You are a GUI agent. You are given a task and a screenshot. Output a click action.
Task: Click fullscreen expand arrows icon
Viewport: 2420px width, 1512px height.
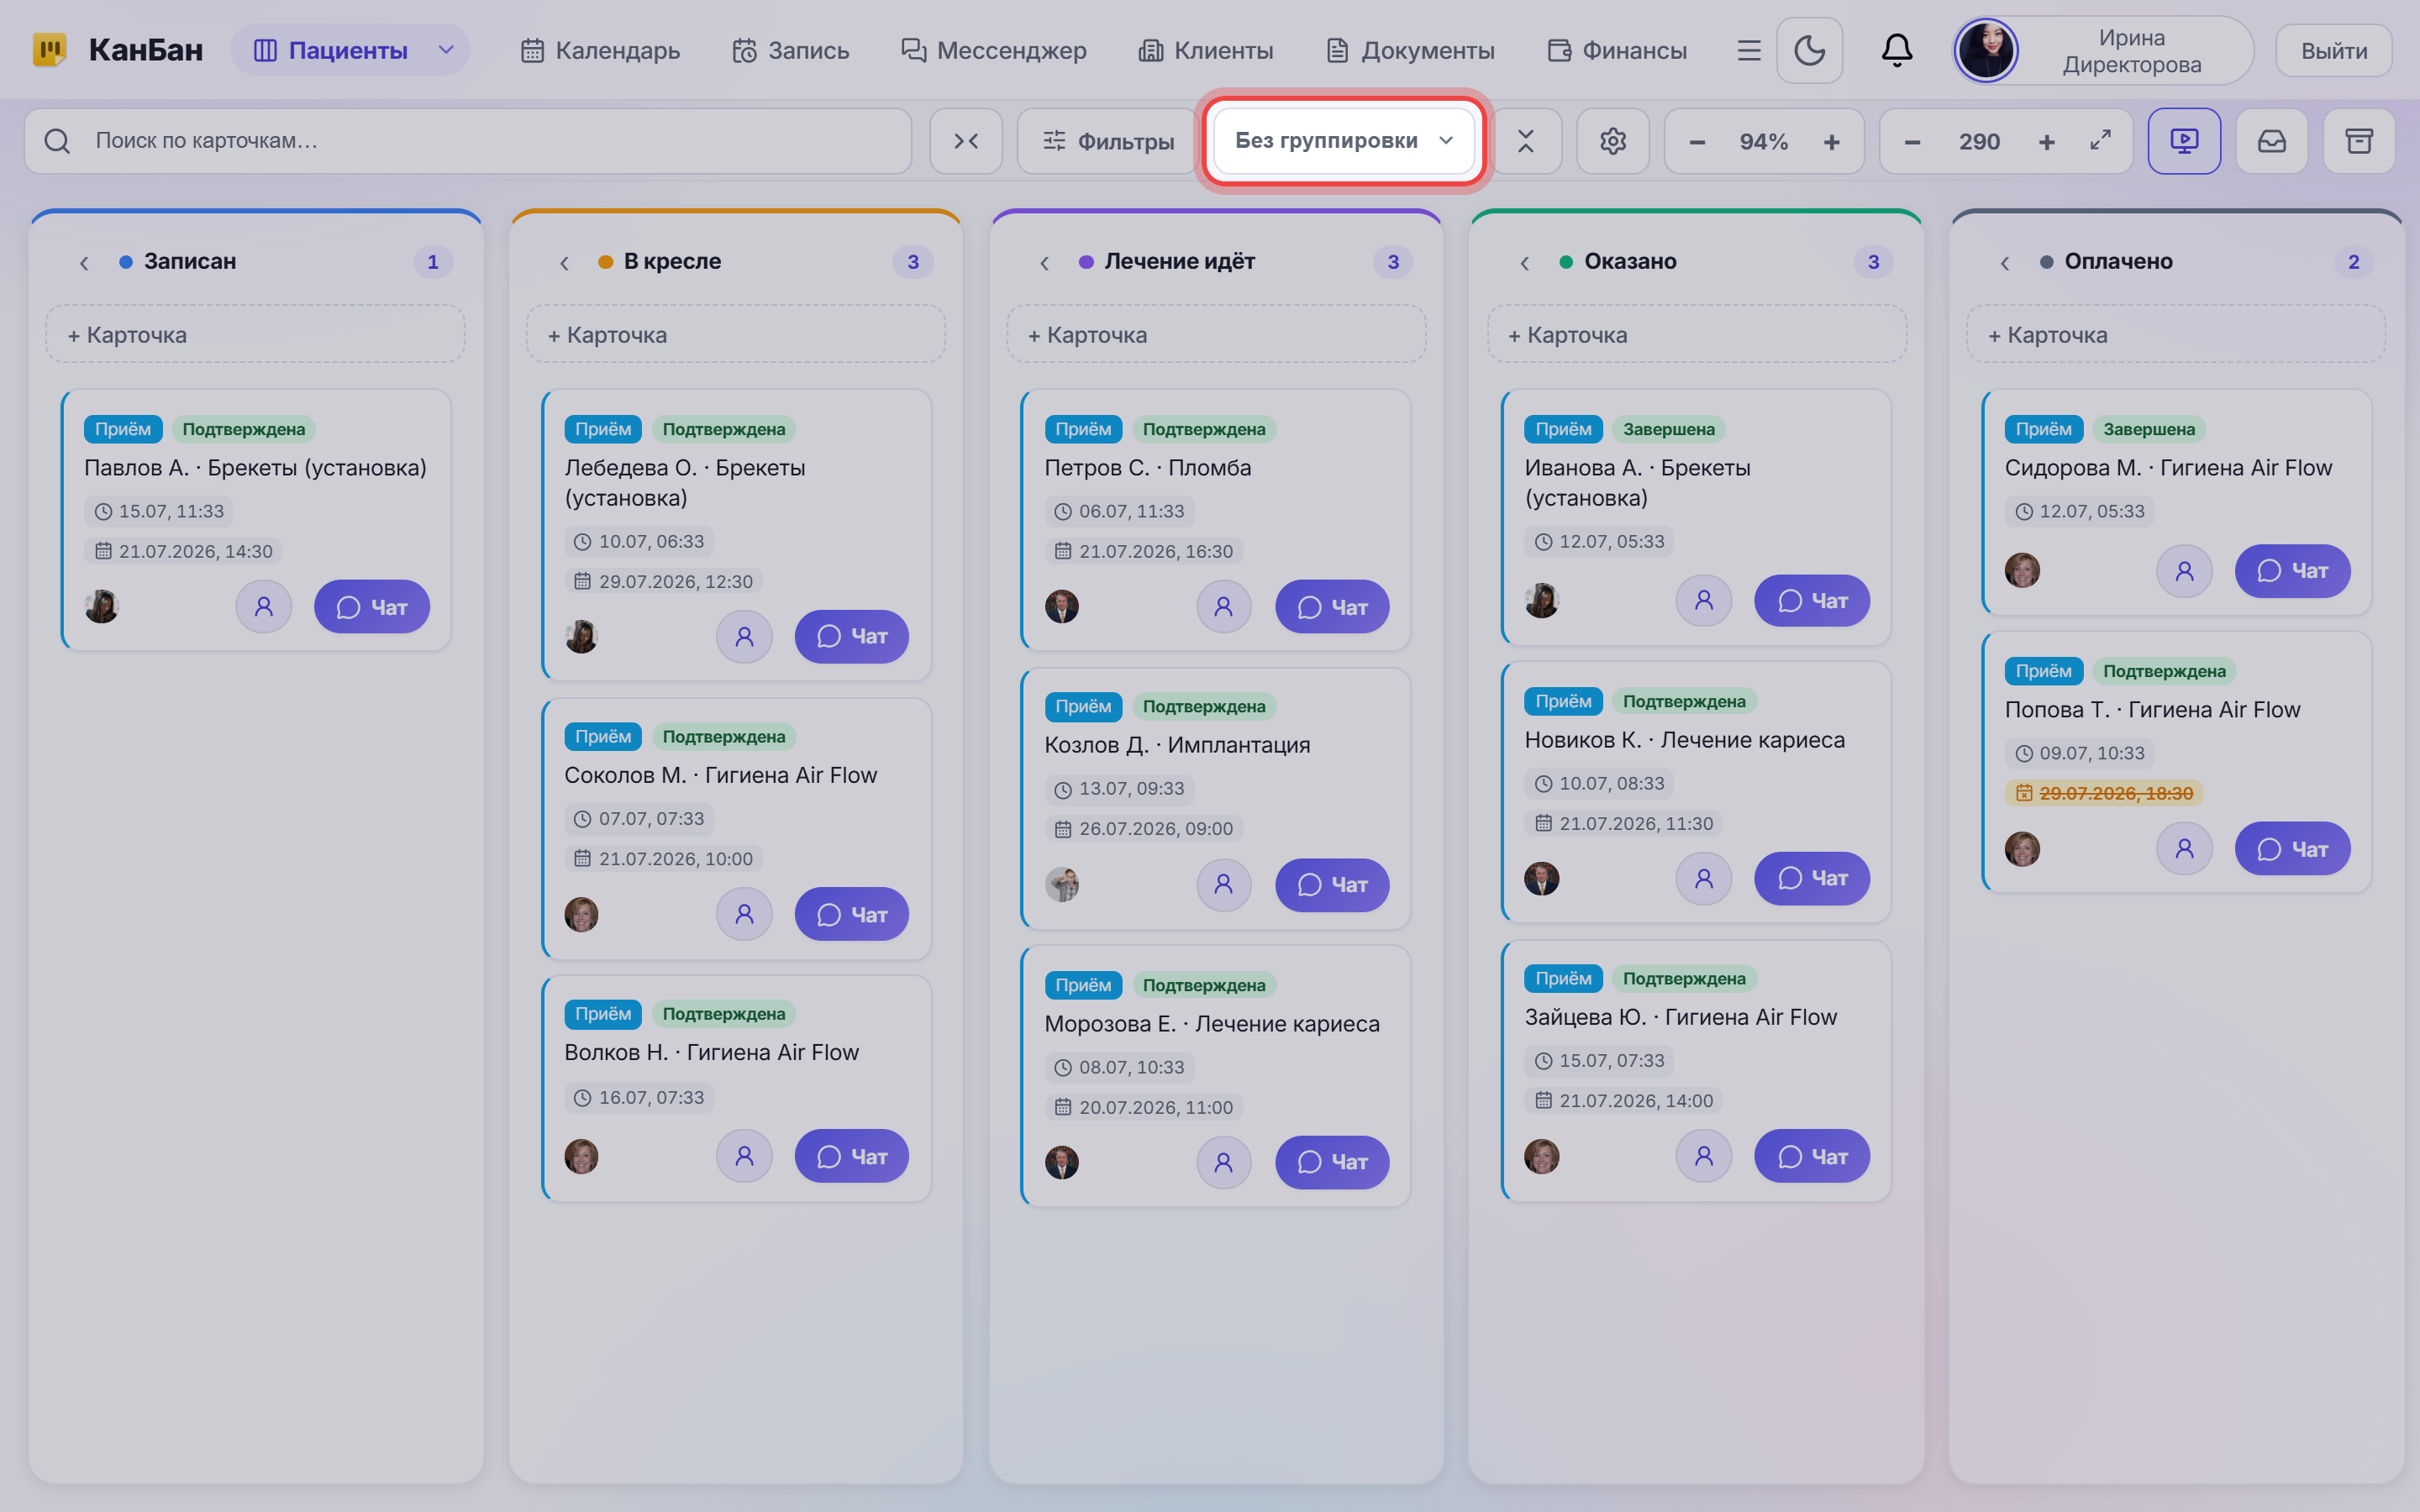tap(2100, 141)
